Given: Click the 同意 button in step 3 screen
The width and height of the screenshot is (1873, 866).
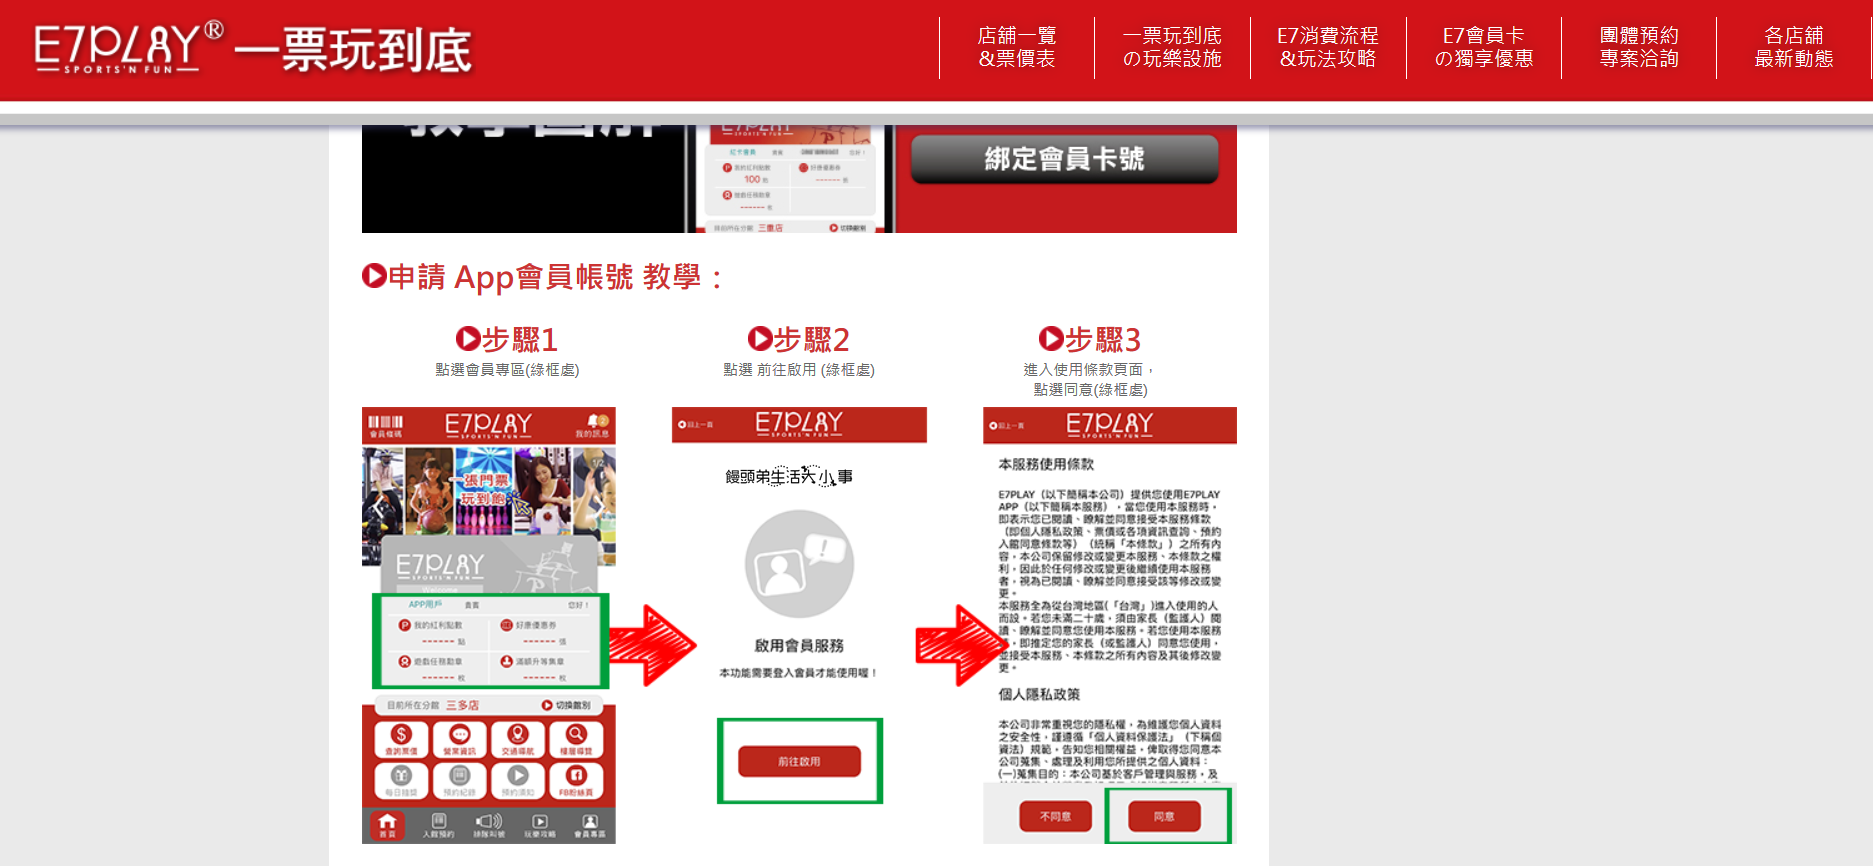Looking at the screenshot, I should [1164, 816].
